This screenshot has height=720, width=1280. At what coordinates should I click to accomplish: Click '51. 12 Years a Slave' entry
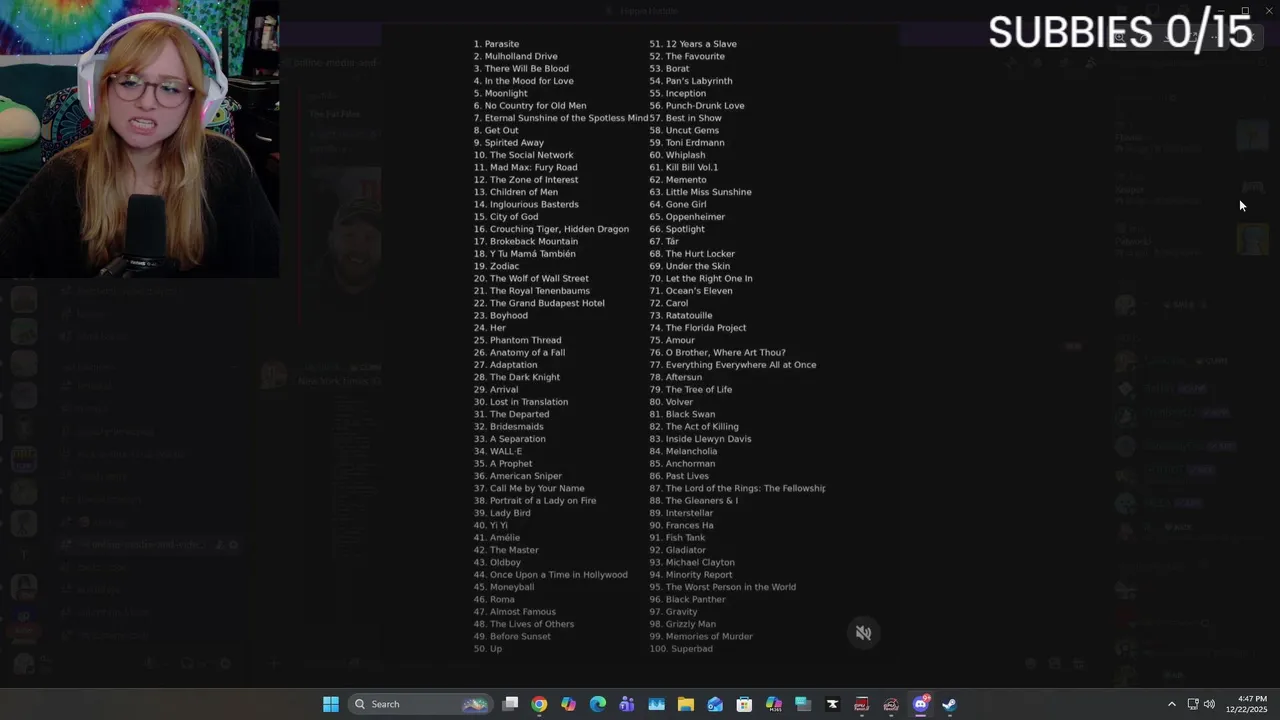coord(693,44)
